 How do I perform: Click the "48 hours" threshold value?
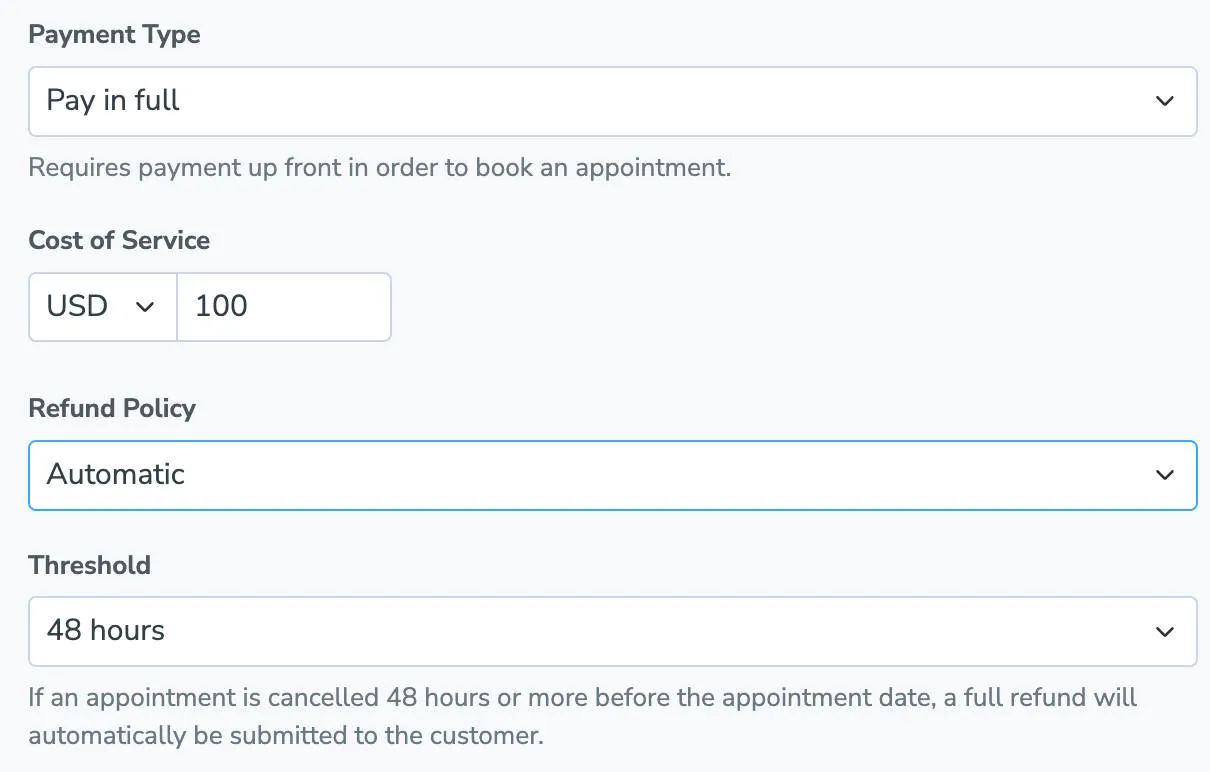106,631
